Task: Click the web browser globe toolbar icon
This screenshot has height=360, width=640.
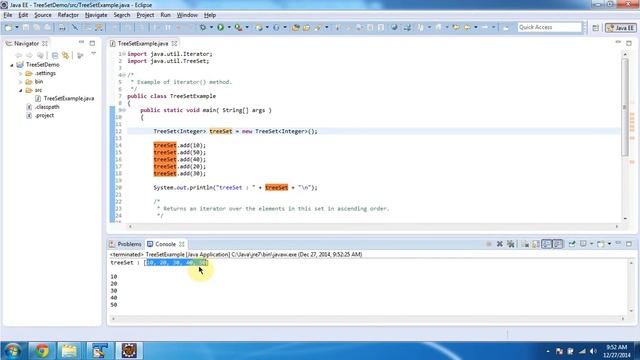Action: 394,27
